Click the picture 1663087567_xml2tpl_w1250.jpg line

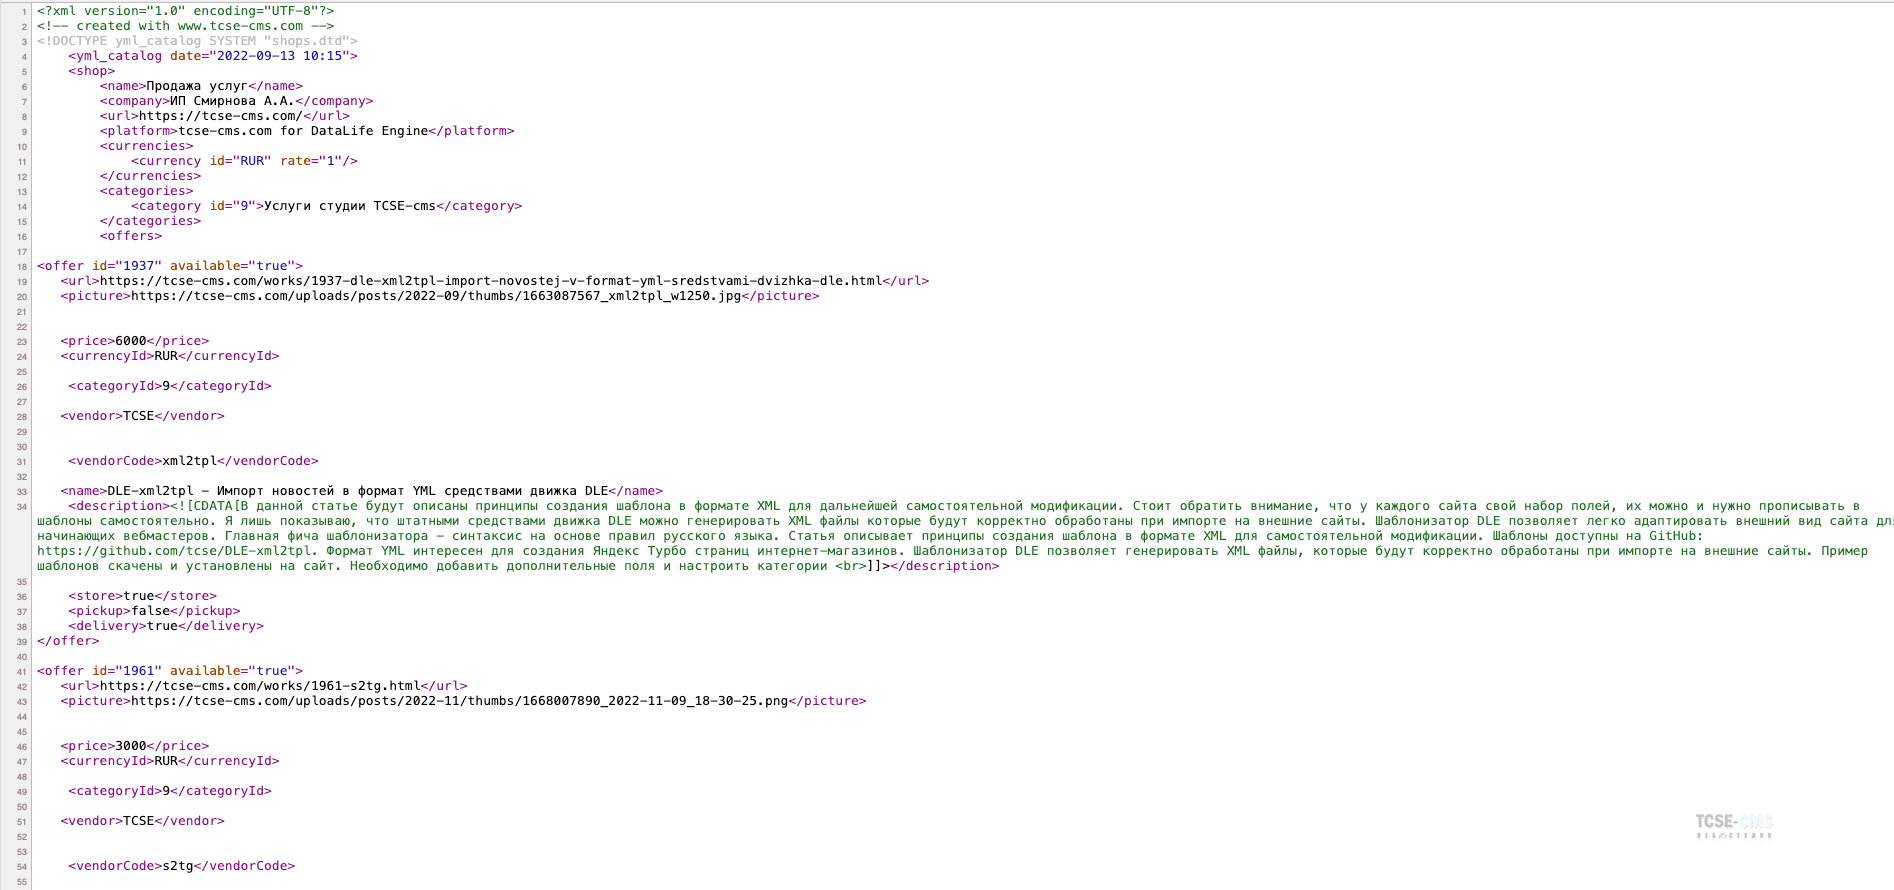(x=440, y=296)
